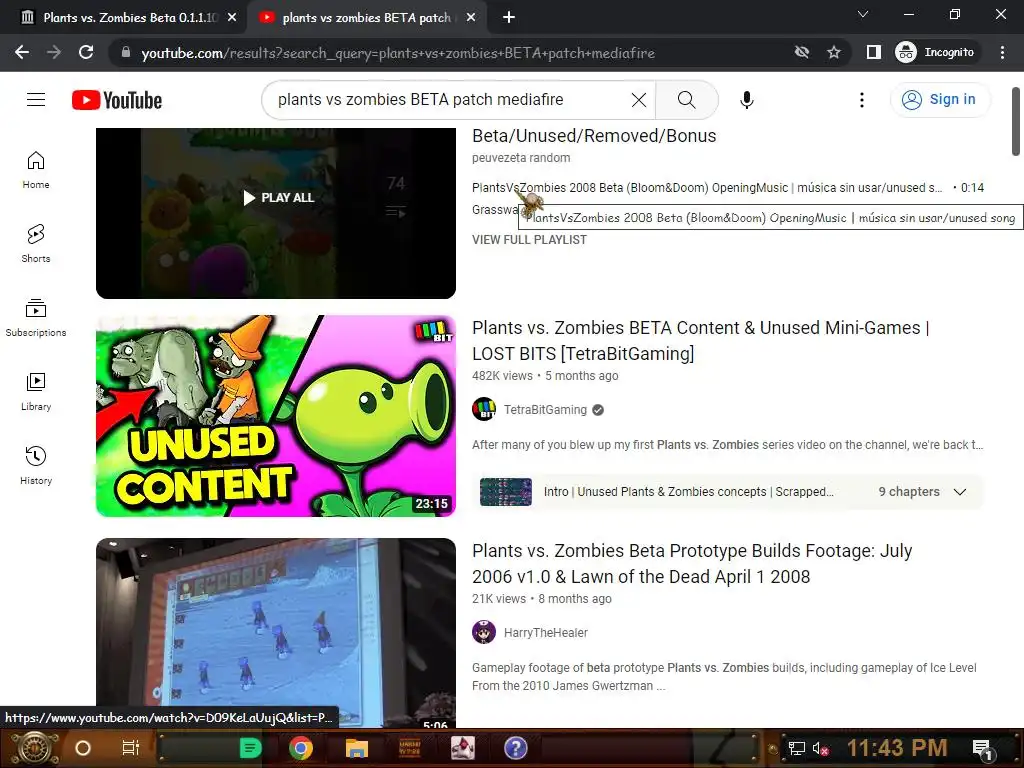Open Chrome from the taskbar
Screen dimensions: 1024x768
(301, 748)
